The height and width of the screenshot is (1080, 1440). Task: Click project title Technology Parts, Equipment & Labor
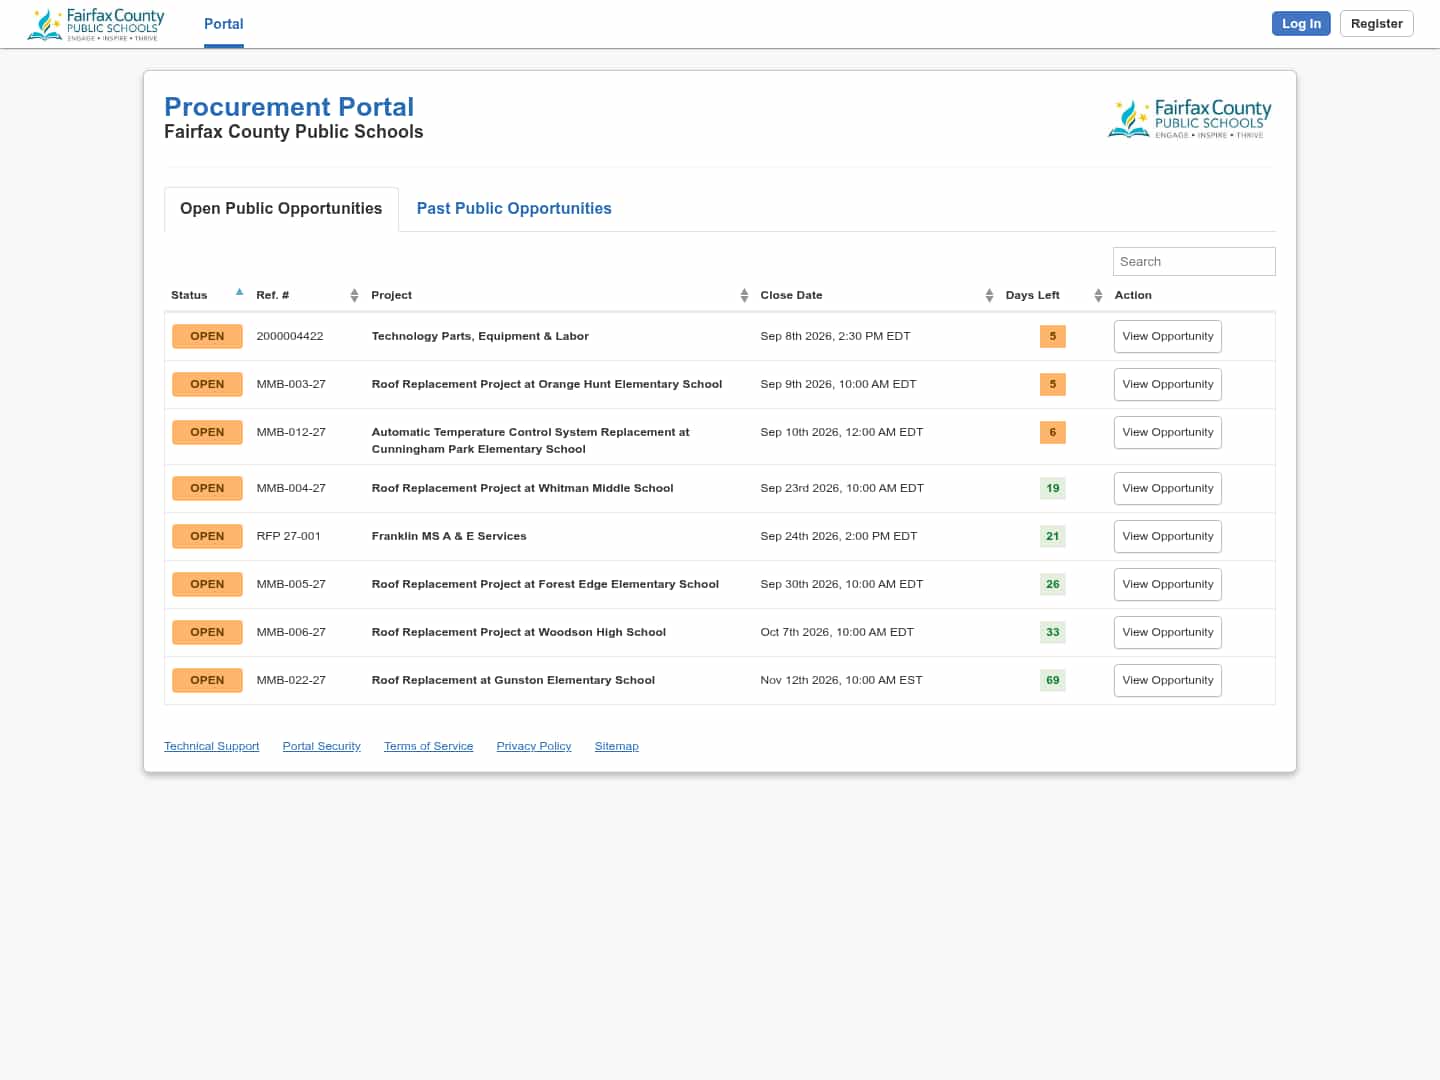click(x=480, y=336)
